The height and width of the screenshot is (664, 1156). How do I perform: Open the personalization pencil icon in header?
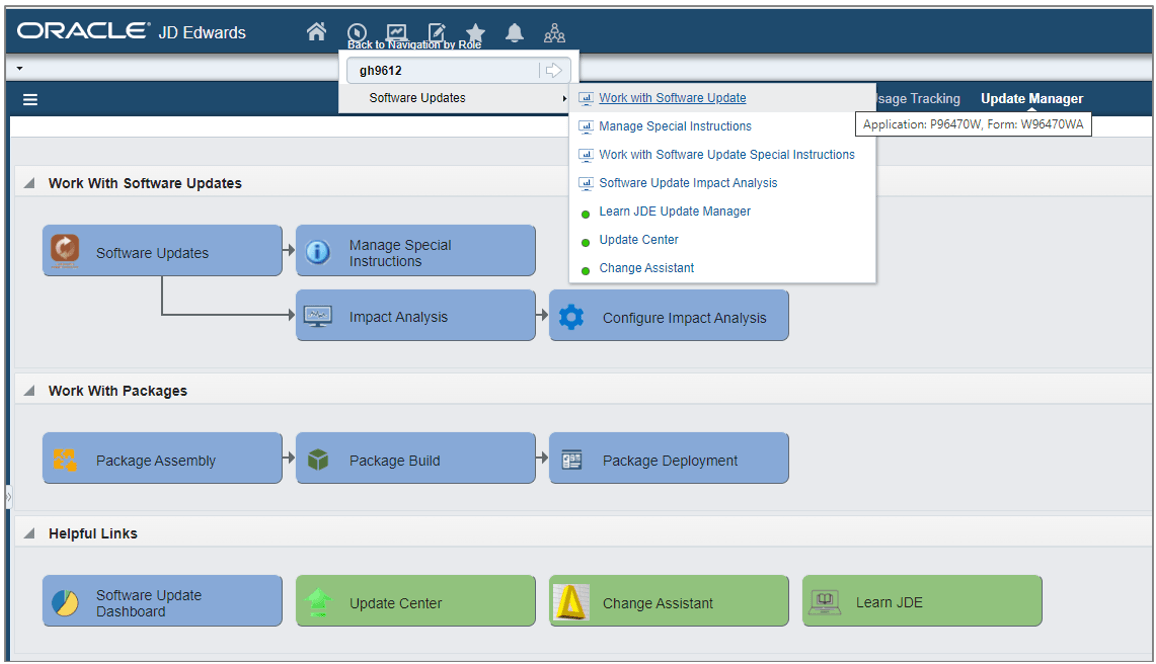coord(436,32)
